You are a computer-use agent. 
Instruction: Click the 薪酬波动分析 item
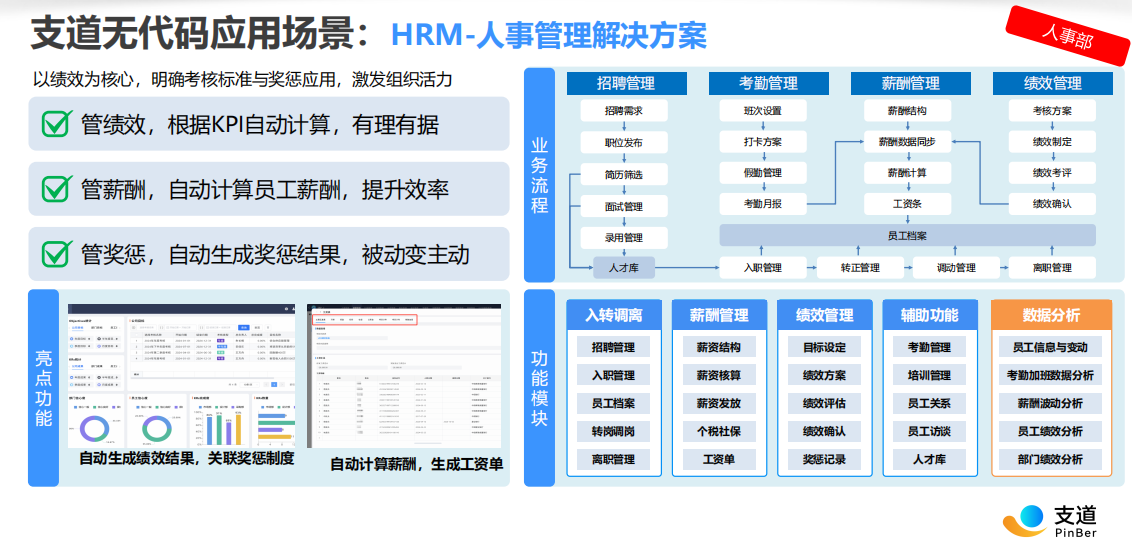pyautogui.click(x=1051, y=404)
